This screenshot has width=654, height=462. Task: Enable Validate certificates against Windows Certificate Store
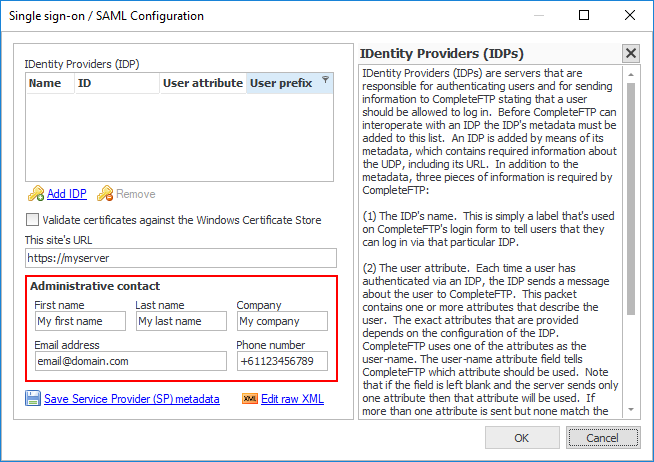coord(33,220)
